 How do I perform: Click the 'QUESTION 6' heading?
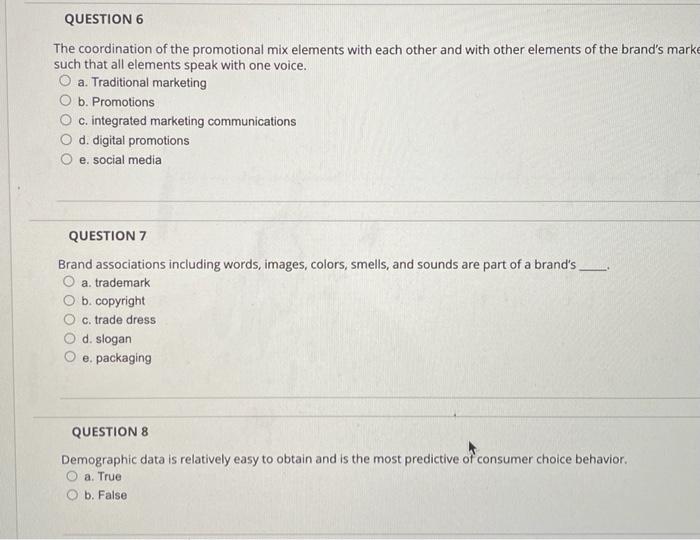104,19
